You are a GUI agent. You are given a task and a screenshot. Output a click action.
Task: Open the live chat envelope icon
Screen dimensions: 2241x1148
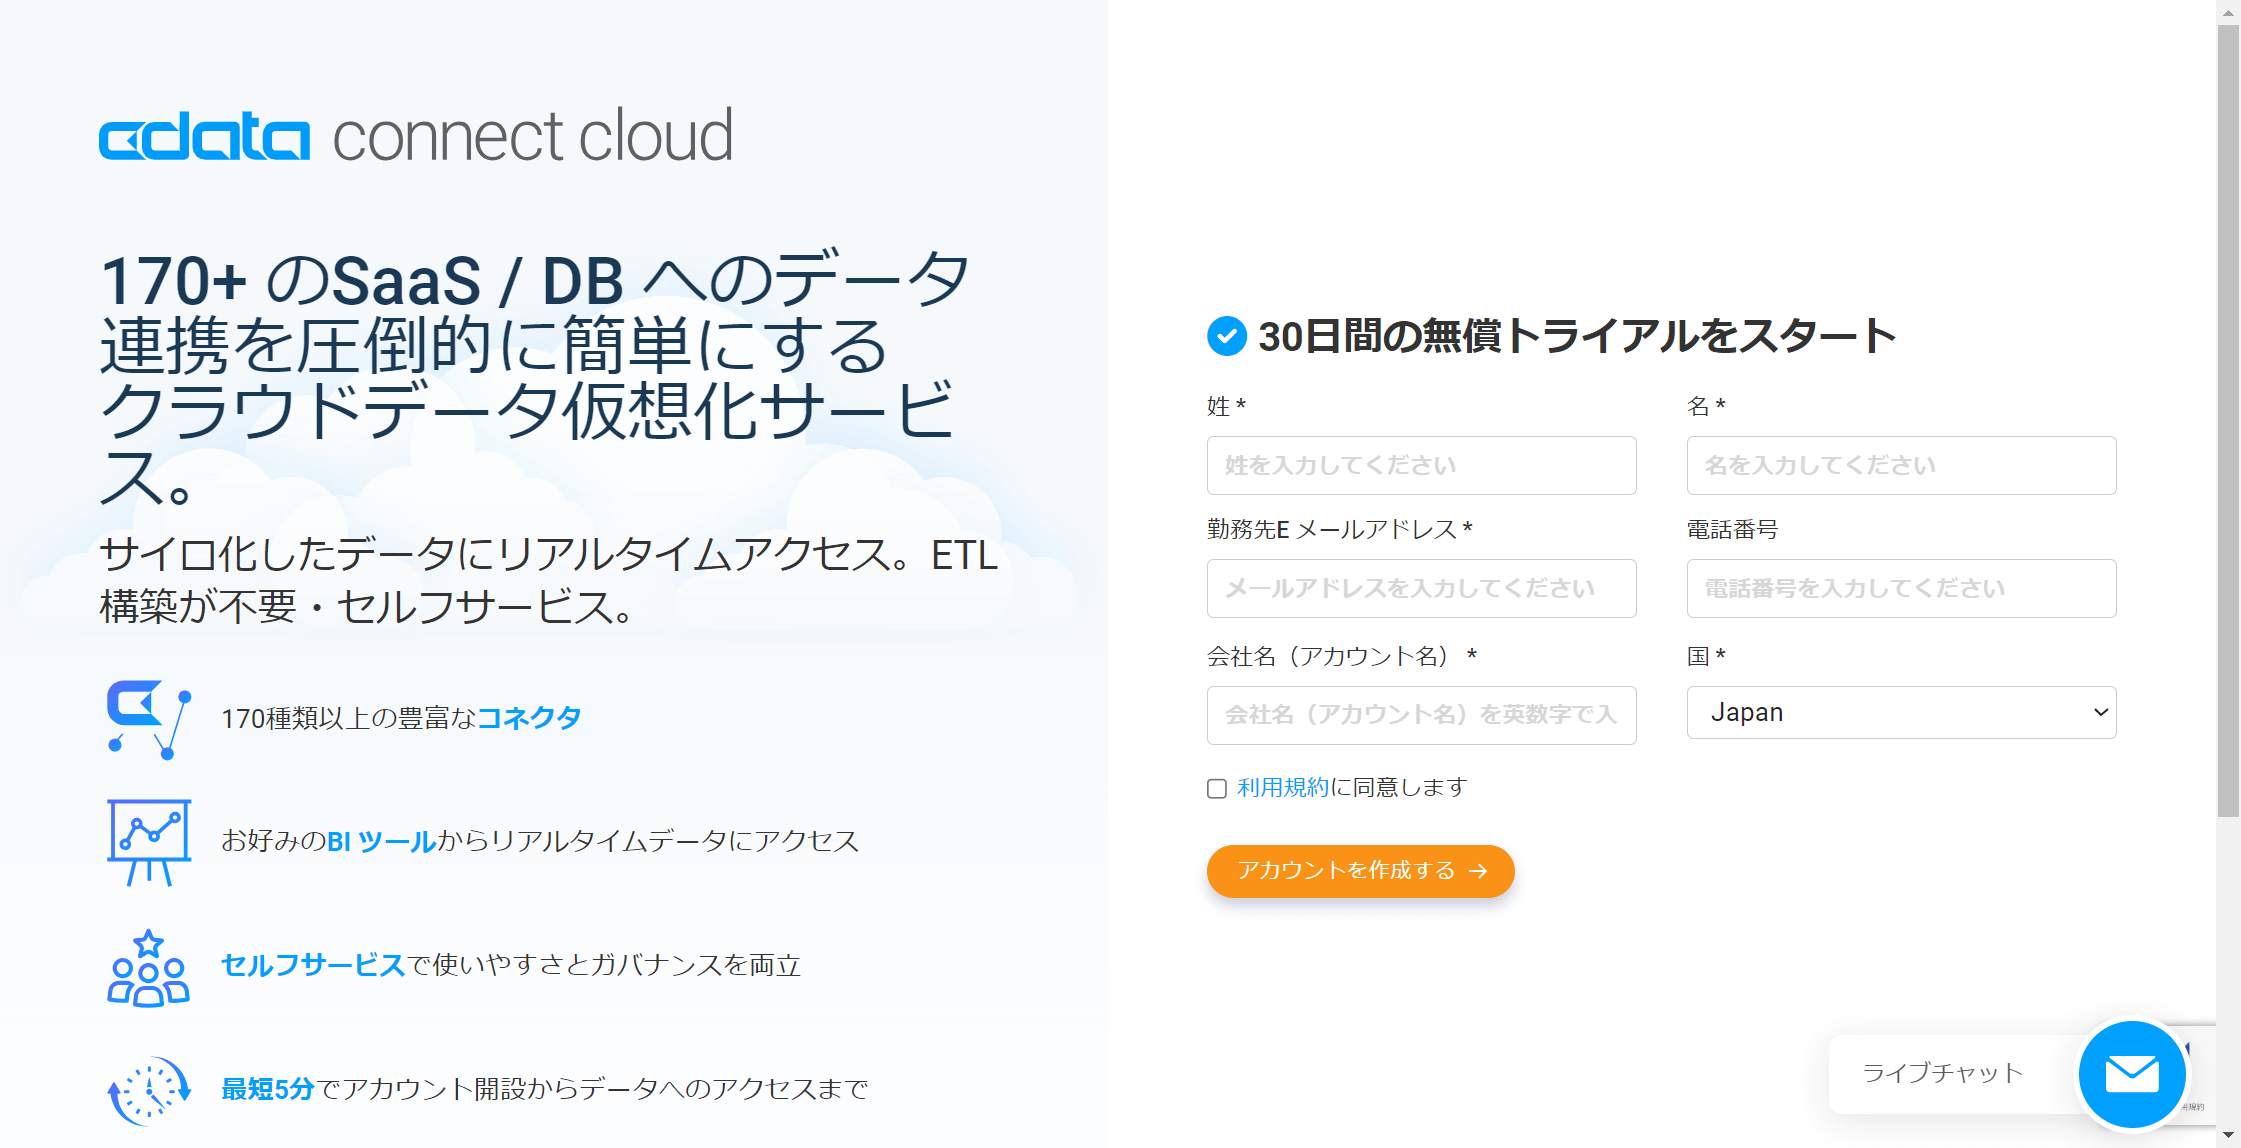pyautogui.click(x=2131, y=1074)
